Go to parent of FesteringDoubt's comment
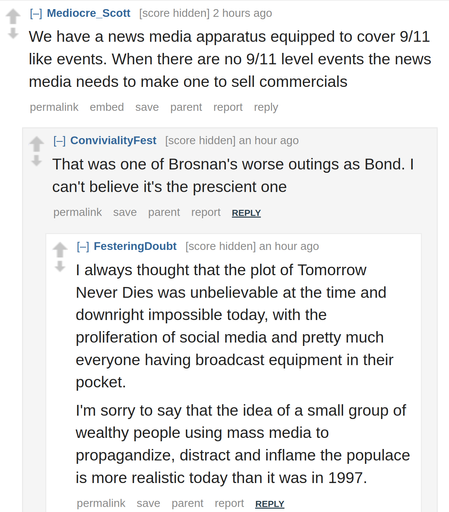 [187, 503]
